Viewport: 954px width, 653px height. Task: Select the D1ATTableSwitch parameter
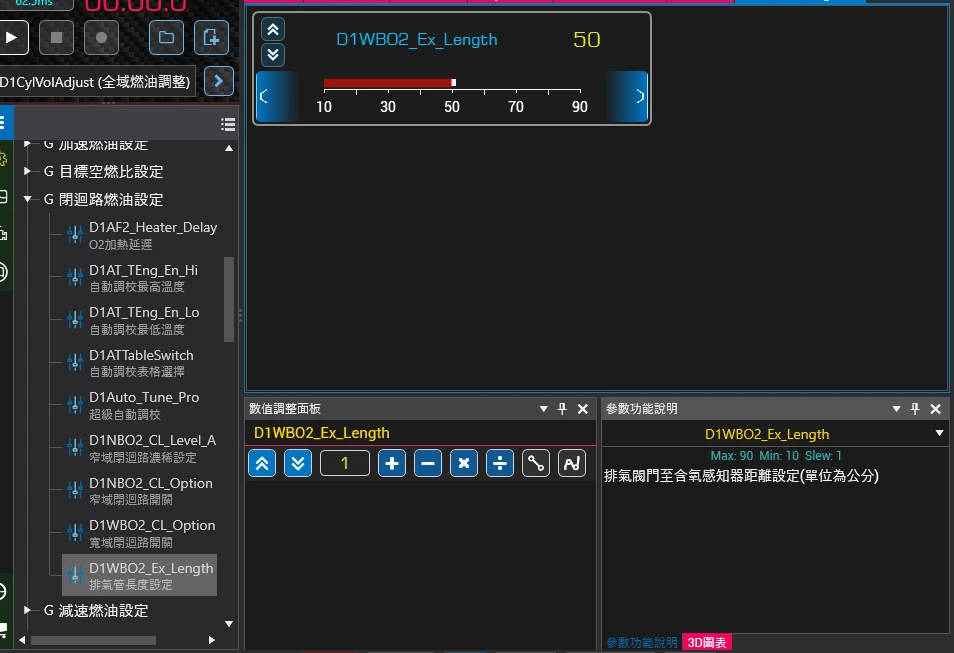[141, 363]
